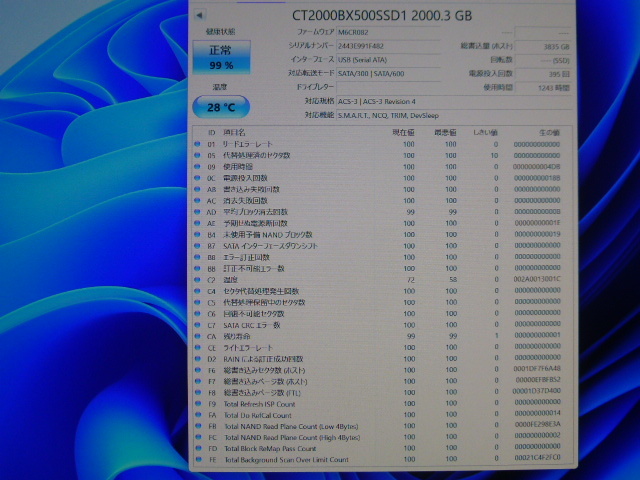640x480 pixels.
Task: Select the SATA CRC エラー数 attribute name
Action: coord(251,325)
